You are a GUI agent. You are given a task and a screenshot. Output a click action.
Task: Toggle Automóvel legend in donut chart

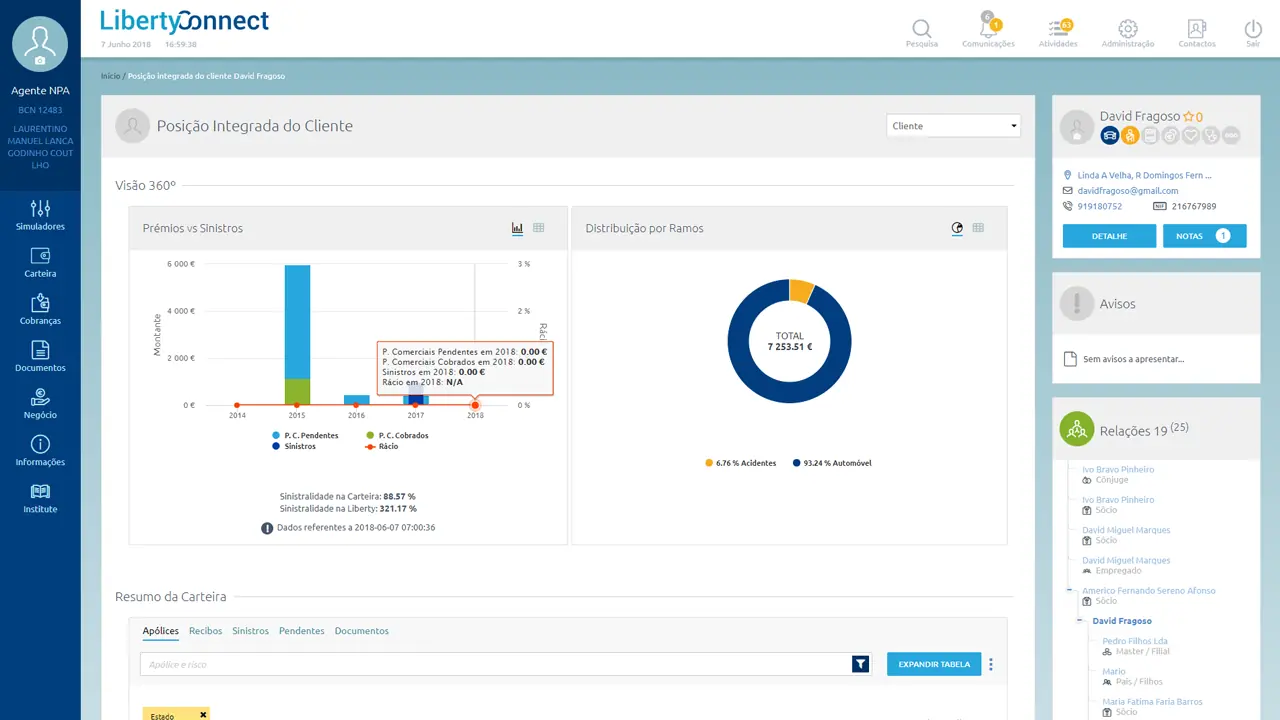pyautogui.click(x=831, y=463)
